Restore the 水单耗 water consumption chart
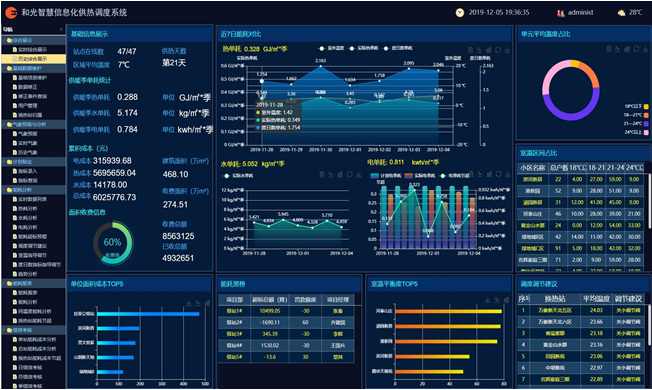Screen dimensions: 652x390 (349, 175)
